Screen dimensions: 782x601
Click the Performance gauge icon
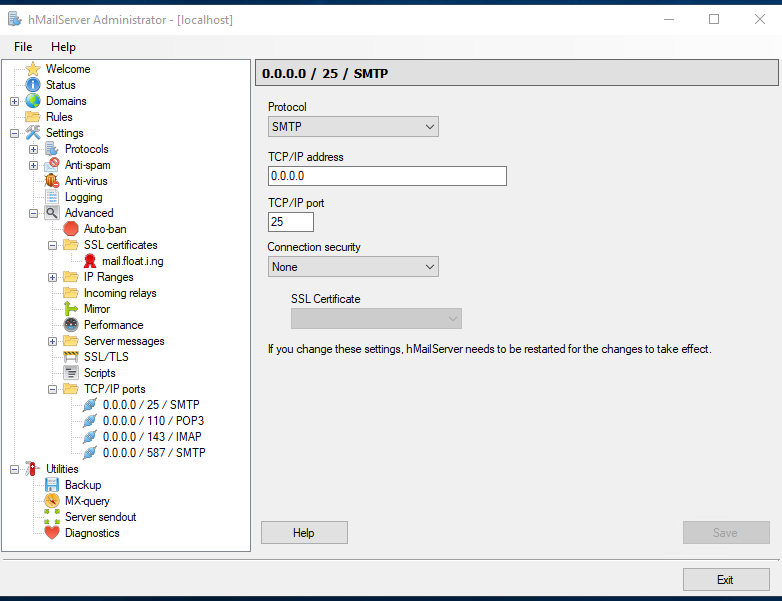coord(71,325)
